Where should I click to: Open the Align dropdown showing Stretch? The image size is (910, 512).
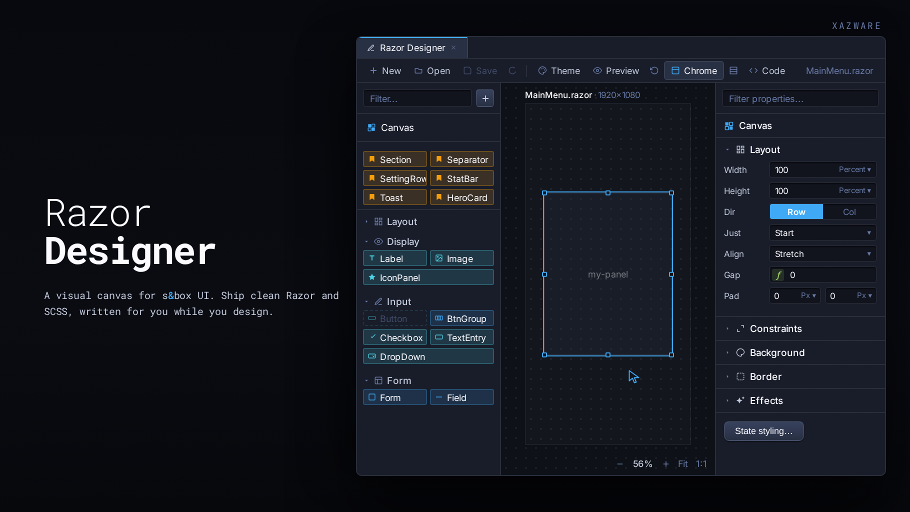click(x=822, y=254)
